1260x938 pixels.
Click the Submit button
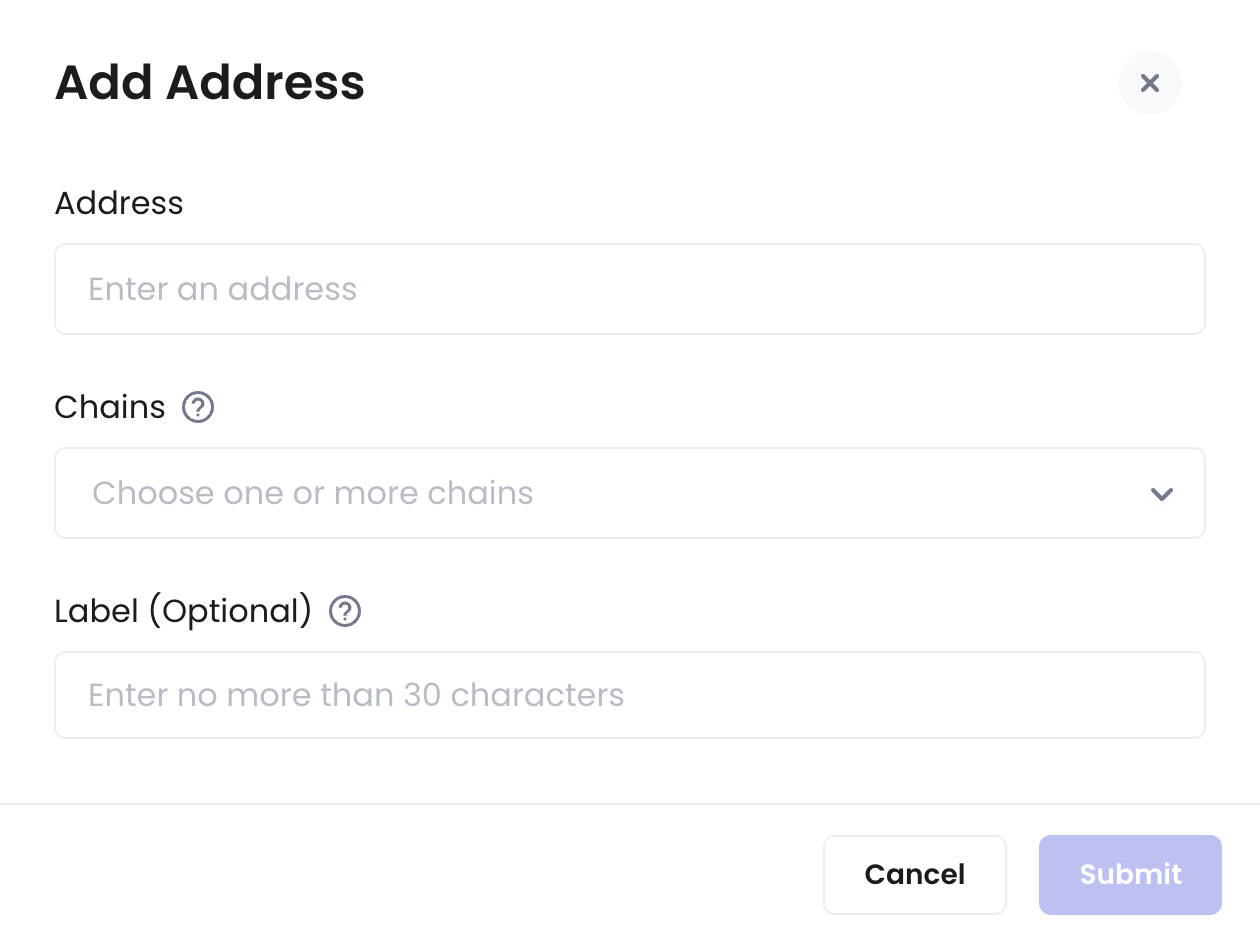click(x=1130, y=875)
